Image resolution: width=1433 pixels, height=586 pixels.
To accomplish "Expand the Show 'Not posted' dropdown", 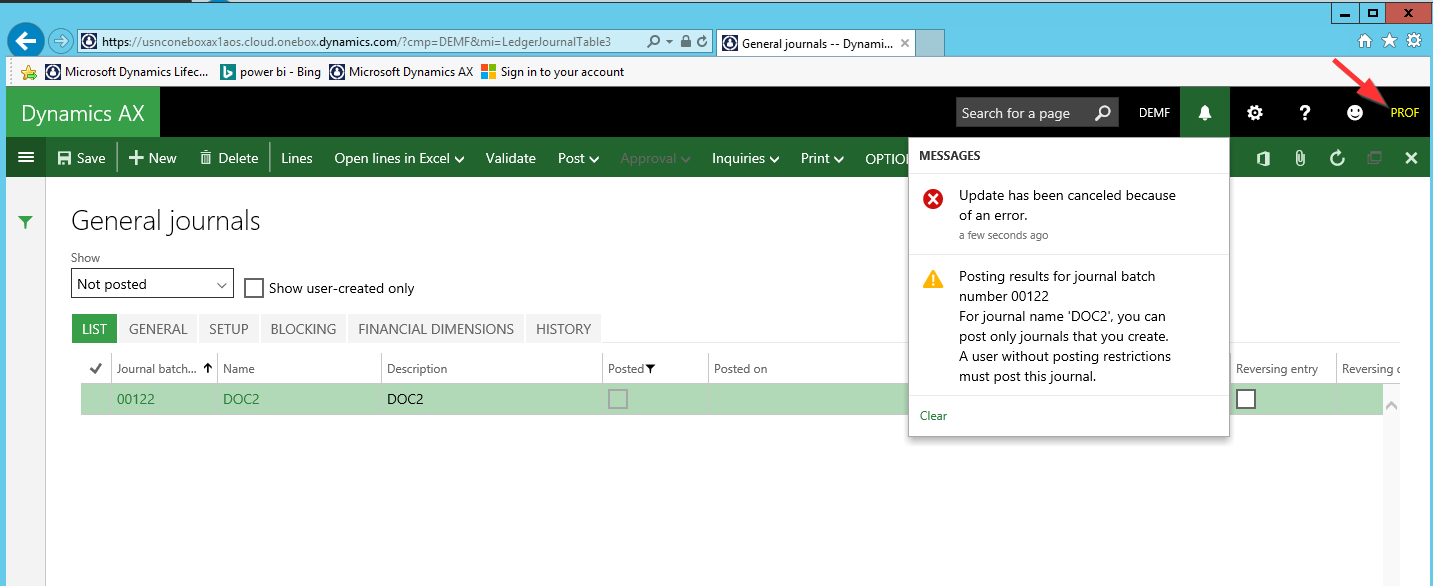I will pyautogui.click(x=152, y=284).
